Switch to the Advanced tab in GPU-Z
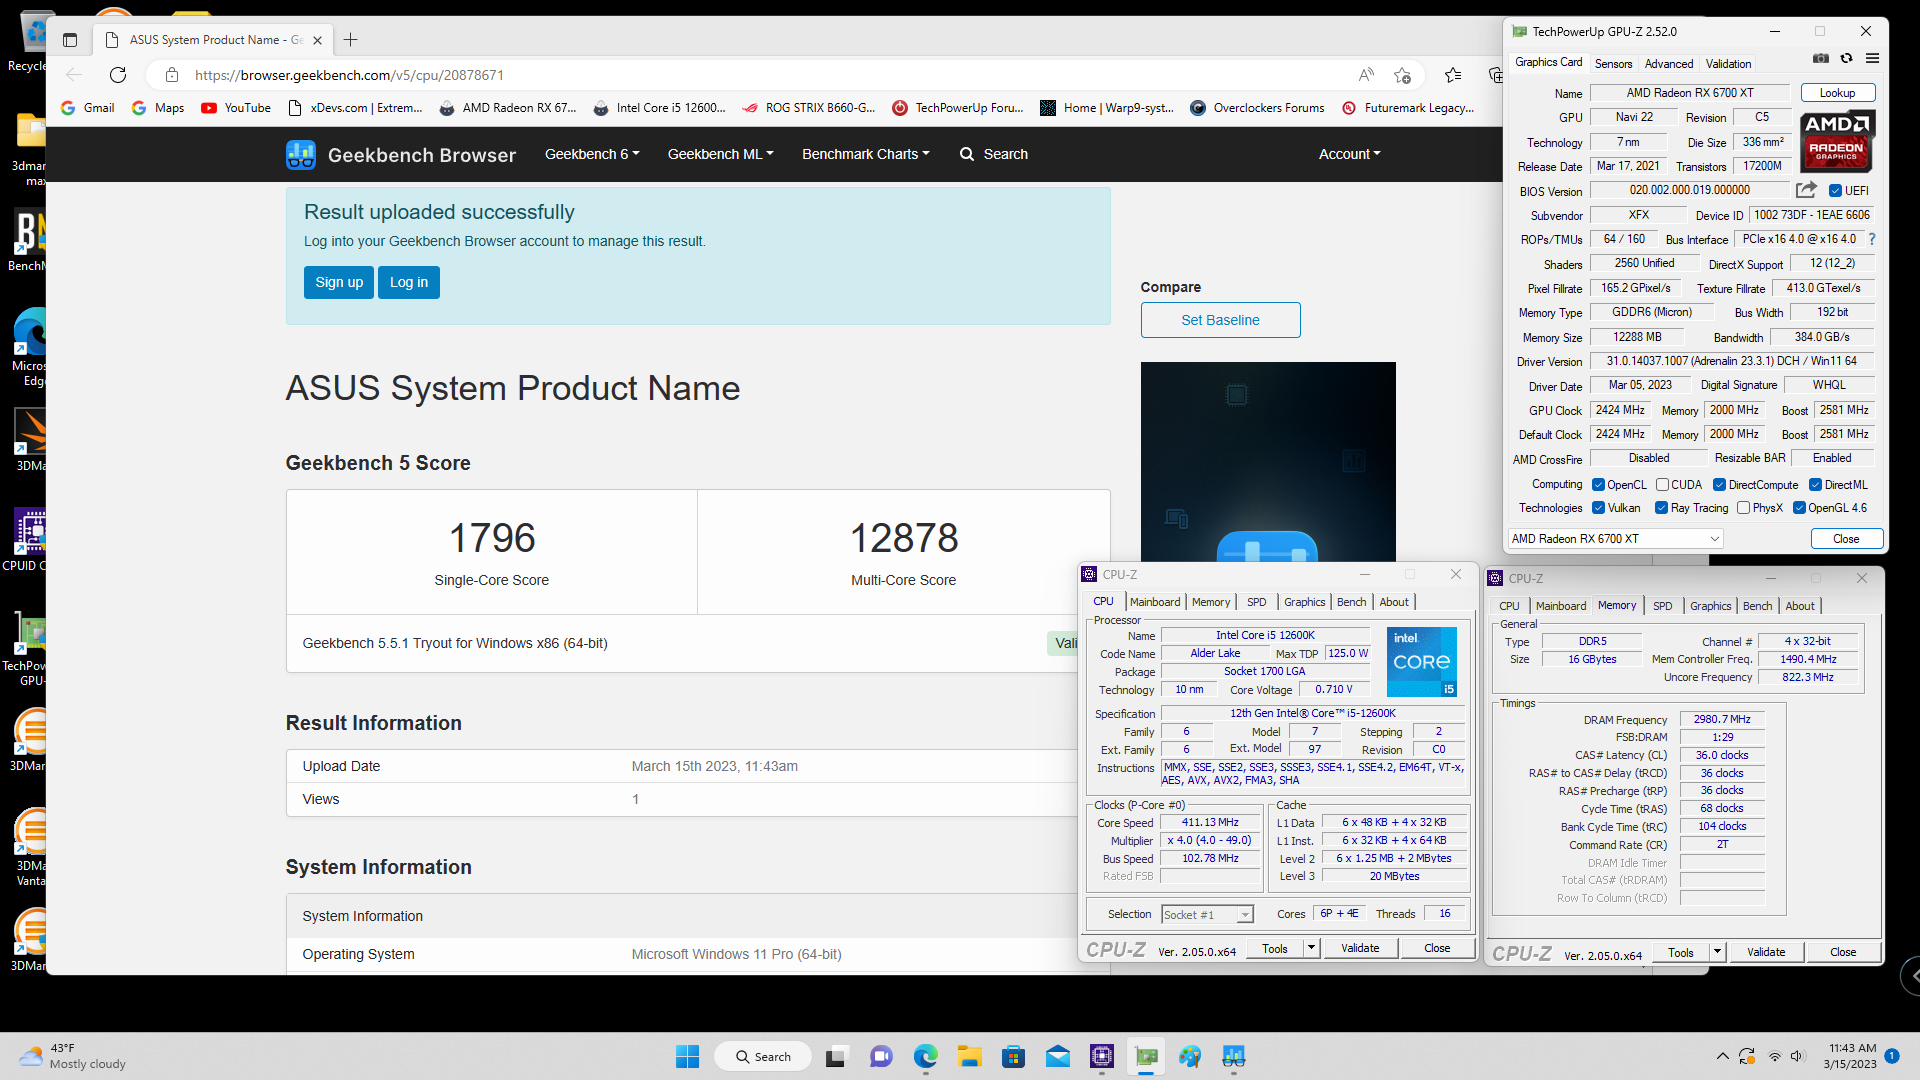This screenshot has width=1920, height=1080. coord(1669,63)
